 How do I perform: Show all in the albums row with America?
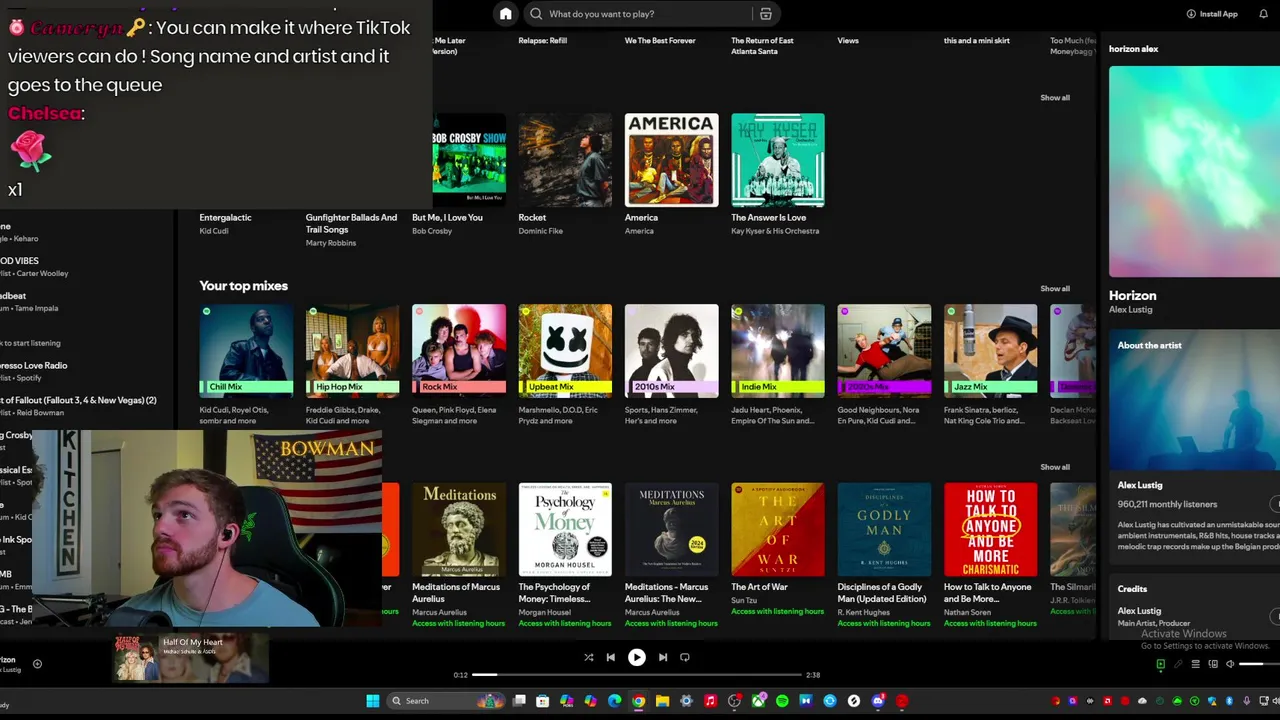tap(1055, 98)
